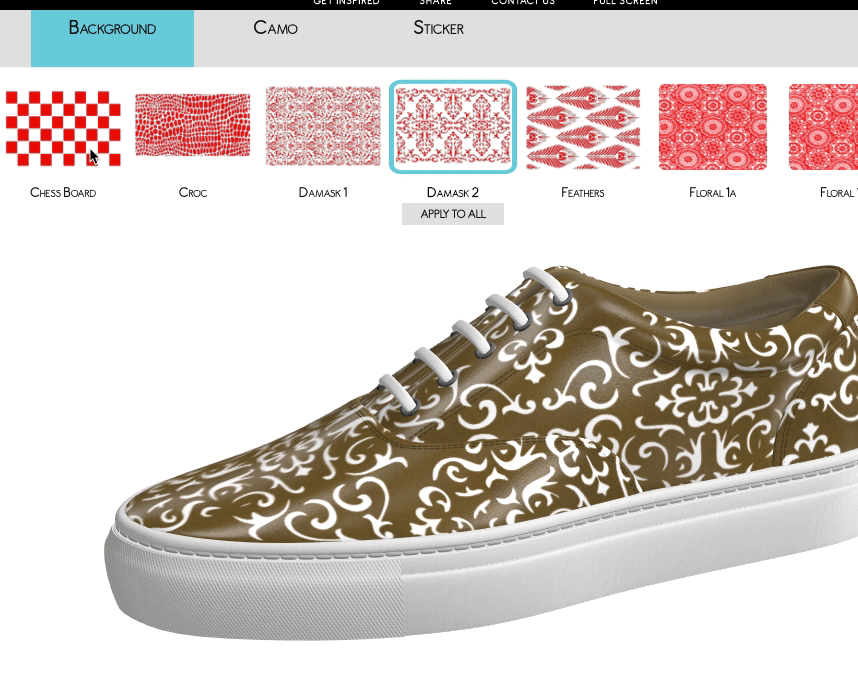
Task: Open the Contact Us link
Action: pyautogui.click(x=522, y=3)
